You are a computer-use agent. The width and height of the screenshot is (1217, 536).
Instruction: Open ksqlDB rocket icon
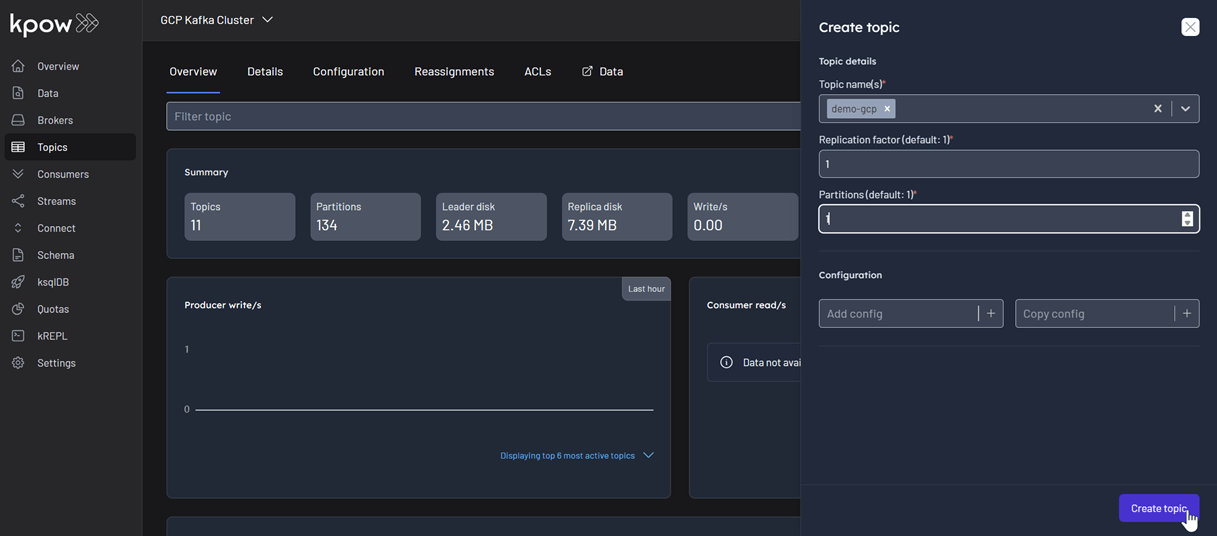[18, 282]
